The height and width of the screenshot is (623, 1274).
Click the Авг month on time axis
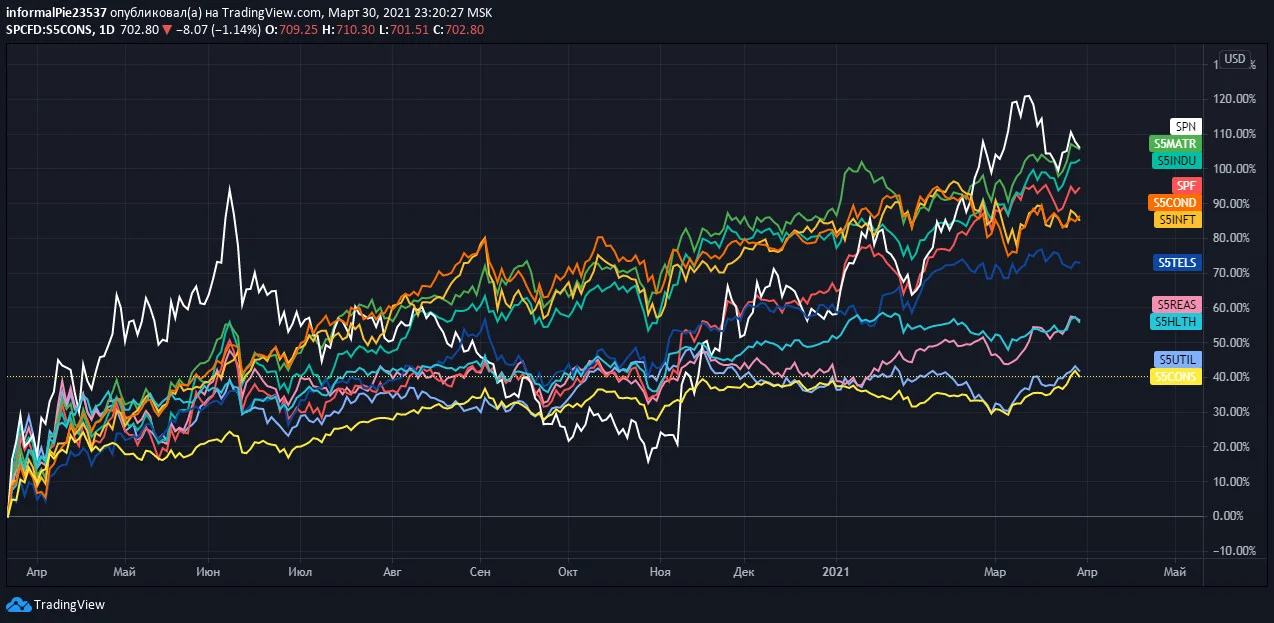coord(392,572)
